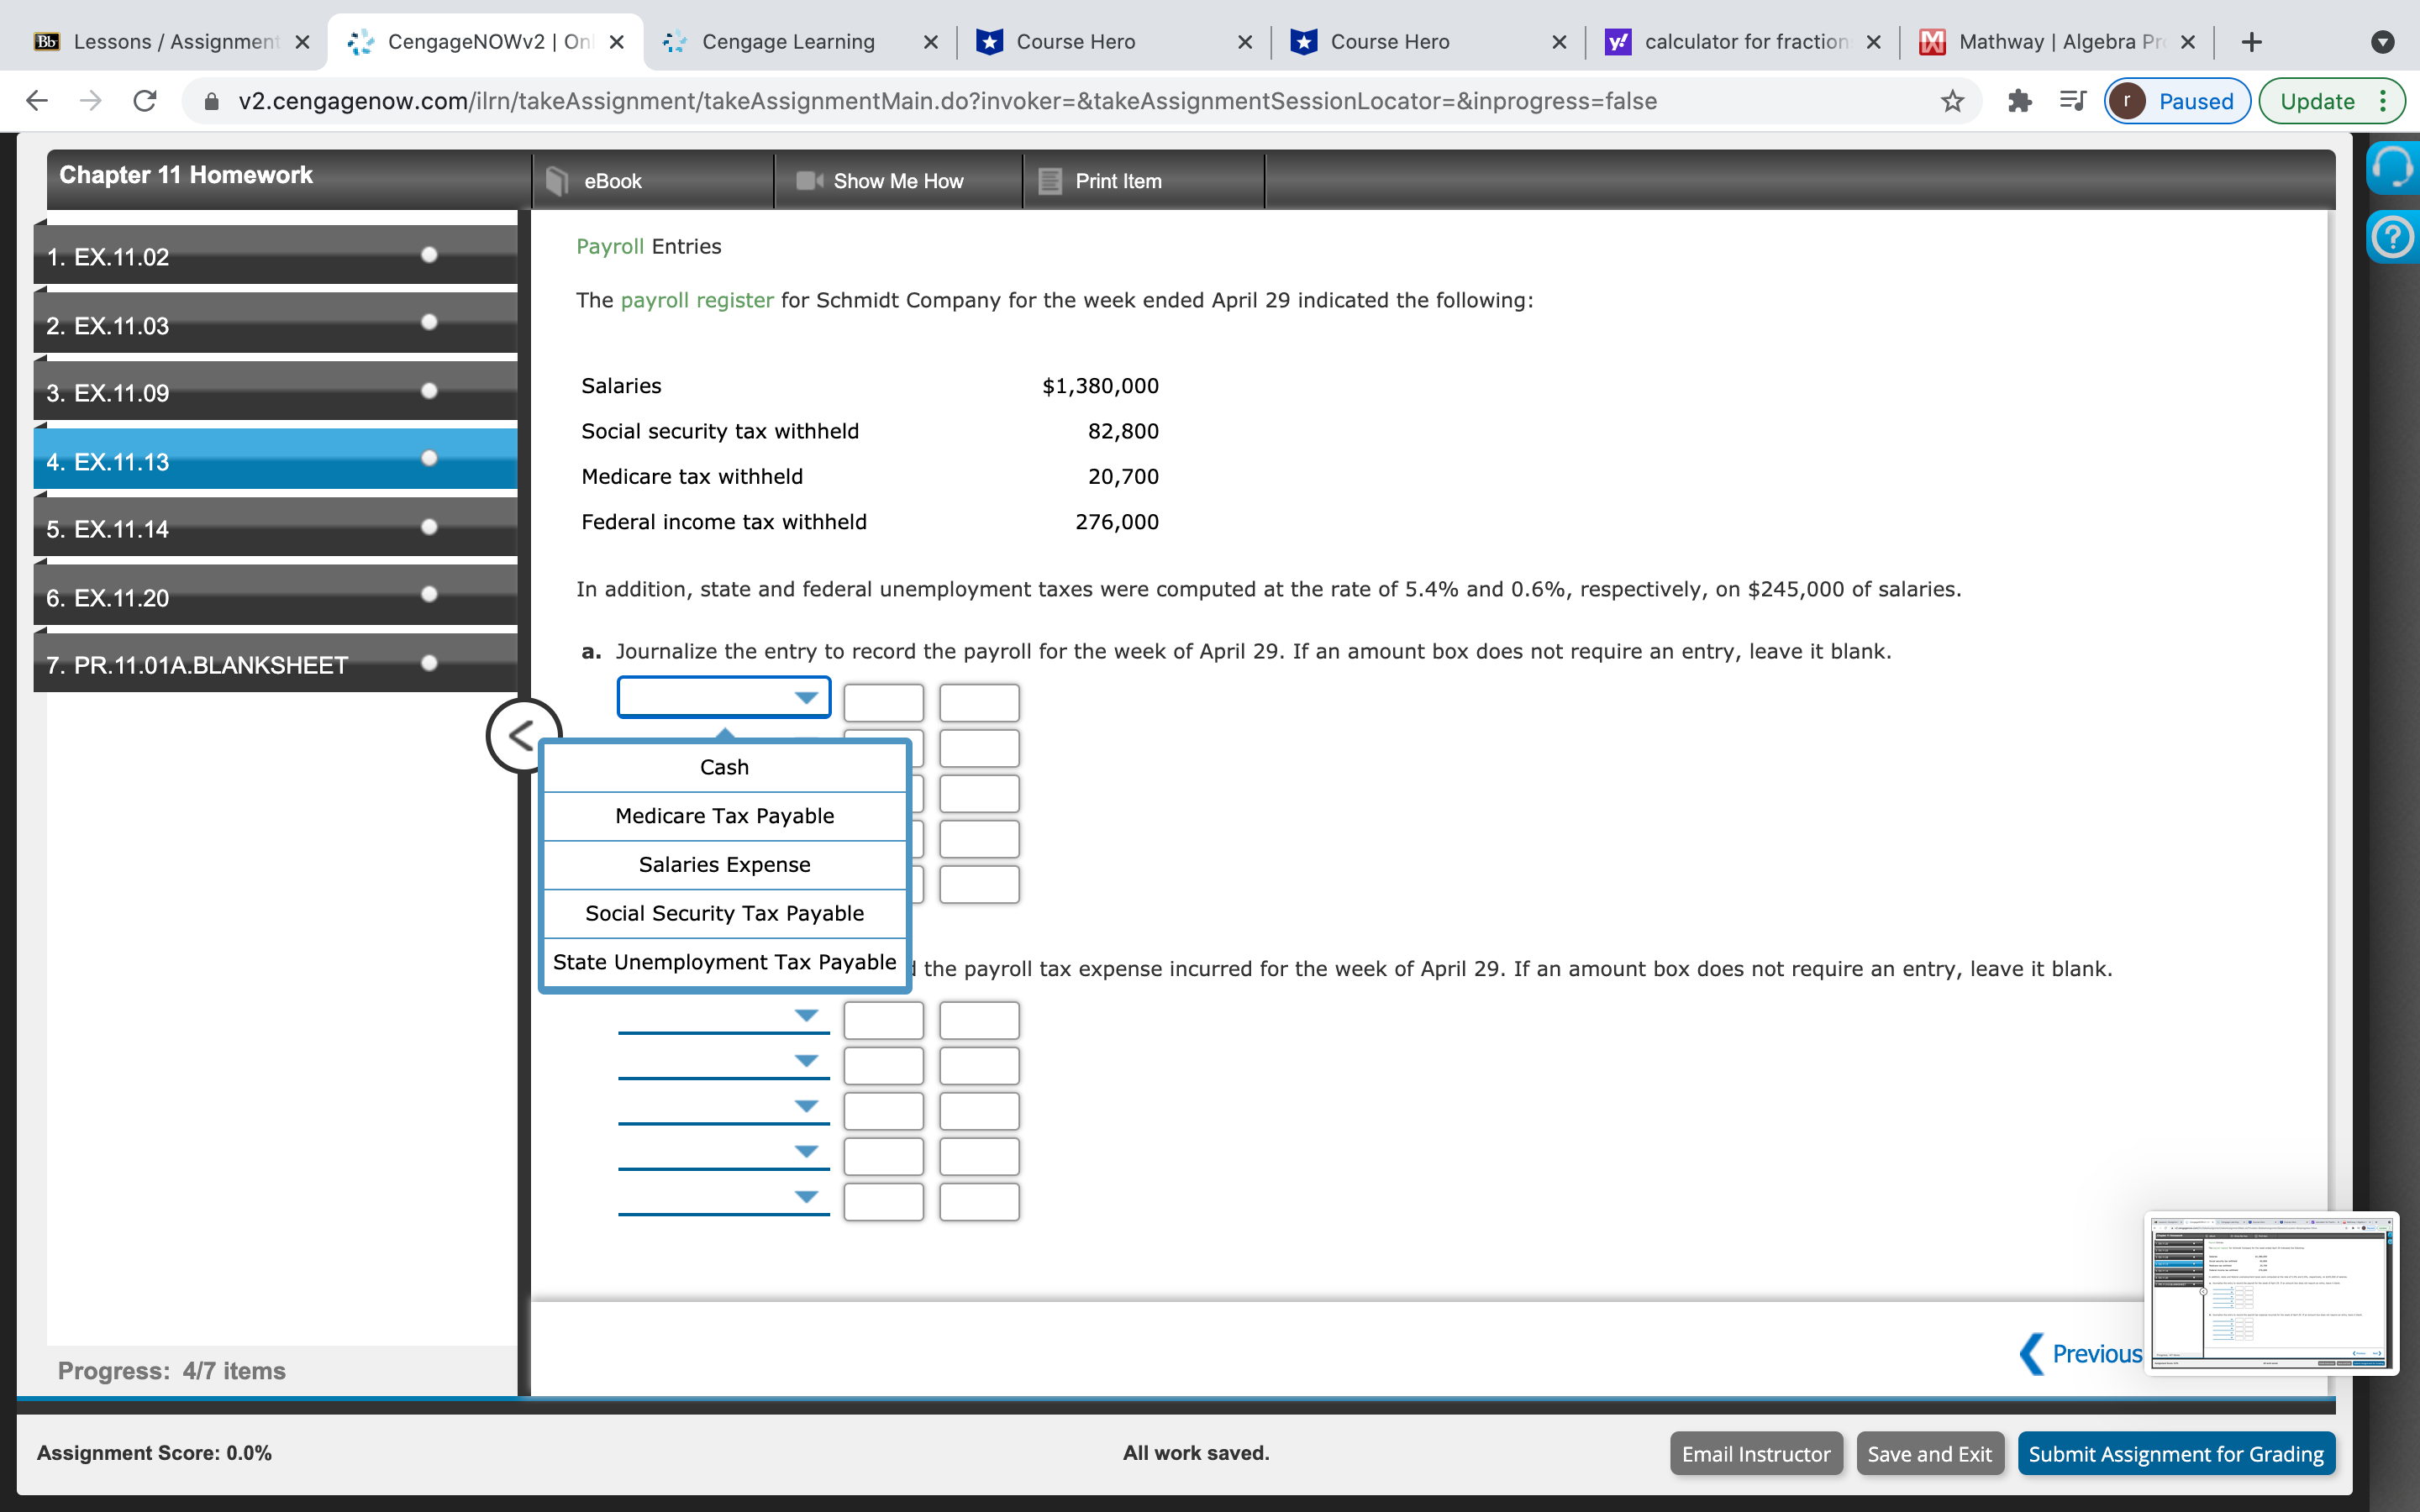Click the Show Me How video icon
This screenshot has height=1512, width=2420.
click(808, 181)
